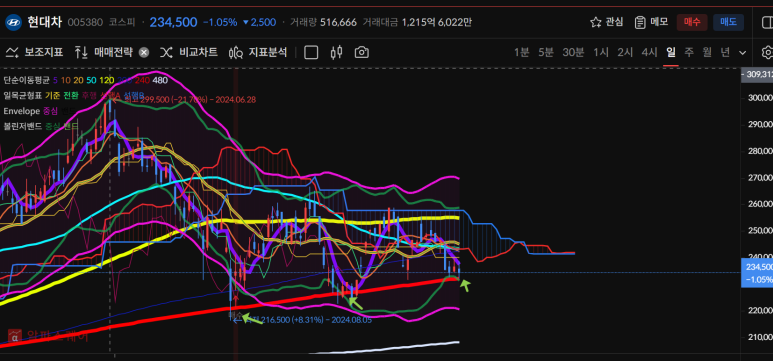
Task: Click the current price 234,500 in the header
Action: [174, 22]
